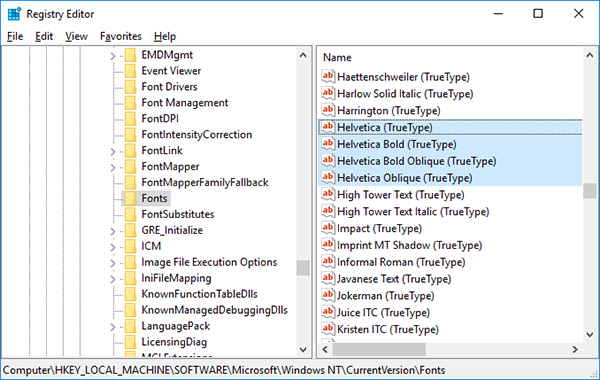600x380 pixels.
Task: Expand the EMDMgmt key
Action: (x=112, y=56)
